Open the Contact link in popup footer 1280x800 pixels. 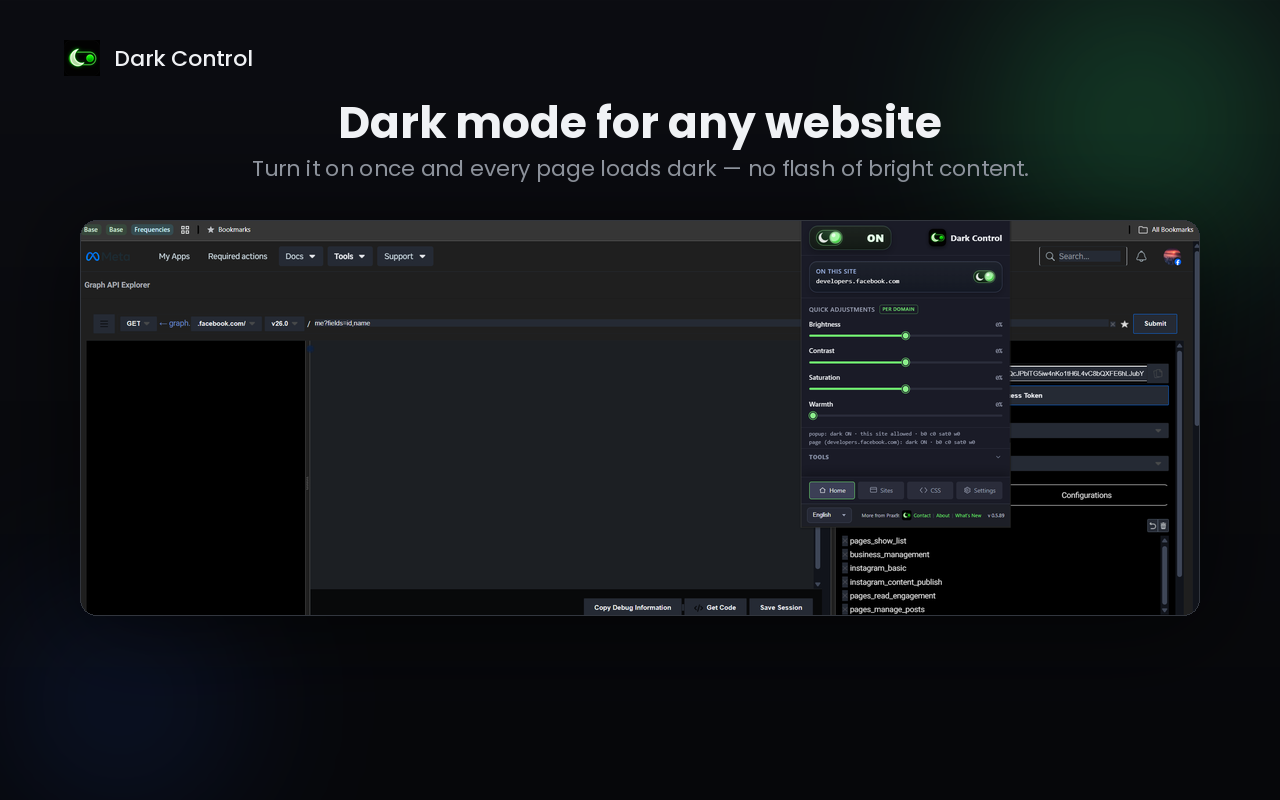[x=922, y=516]
